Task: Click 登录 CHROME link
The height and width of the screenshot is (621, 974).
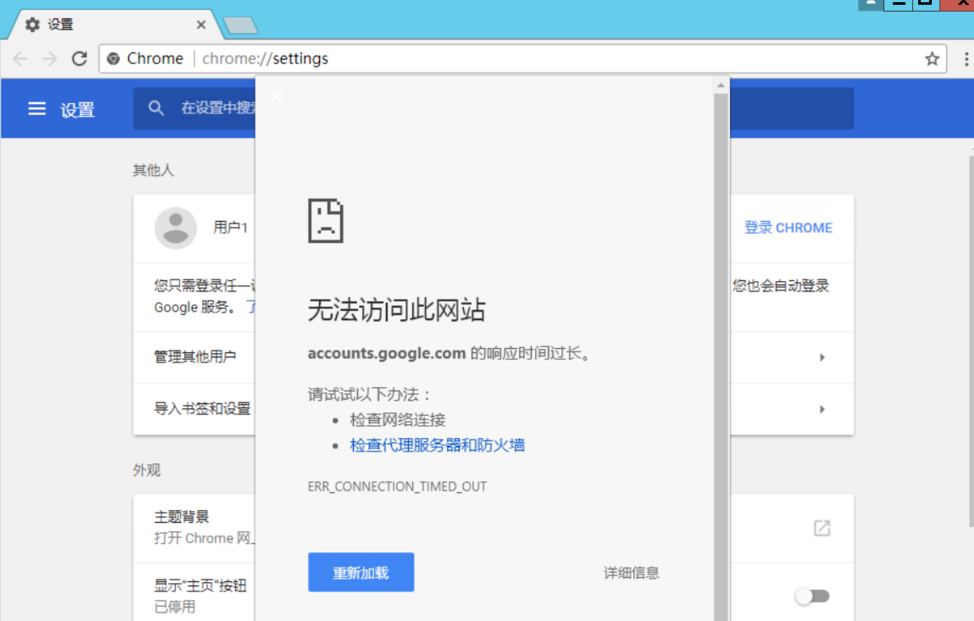Action: [788, 228]
